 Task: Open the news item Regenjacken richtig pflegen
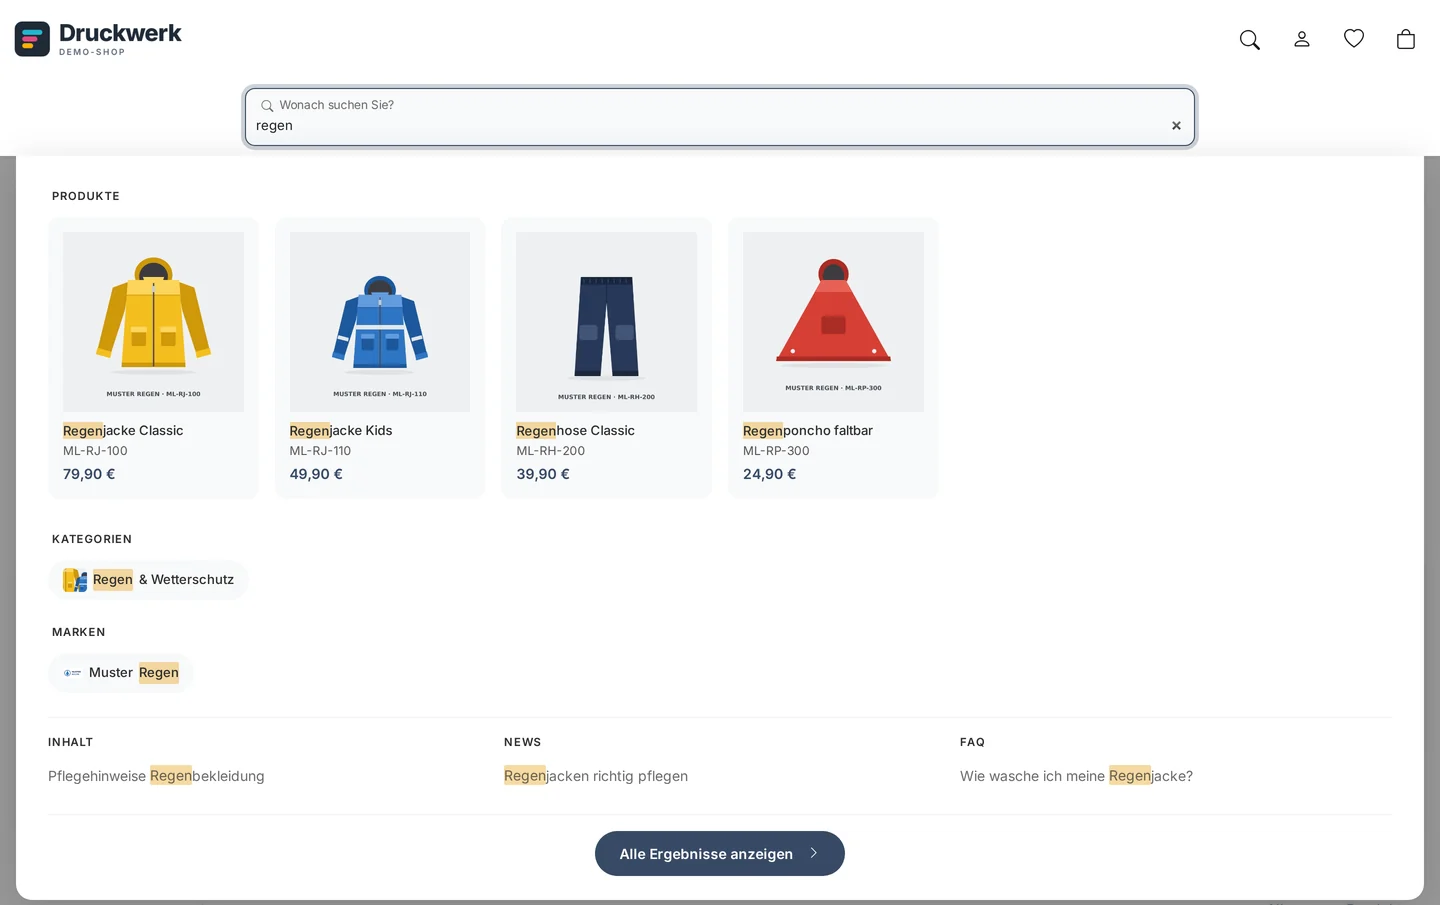(596, 776)
